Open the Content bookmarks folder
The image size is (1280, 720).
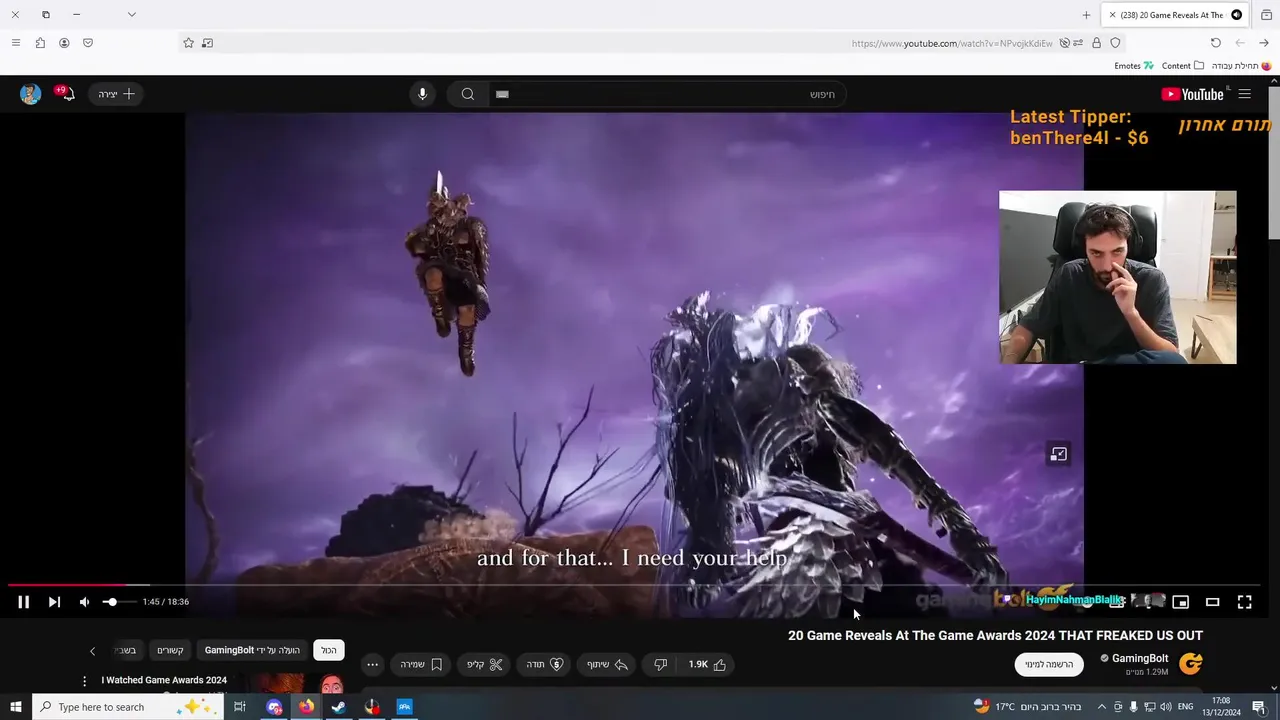pyautogui.click(x=1182, y=66)
